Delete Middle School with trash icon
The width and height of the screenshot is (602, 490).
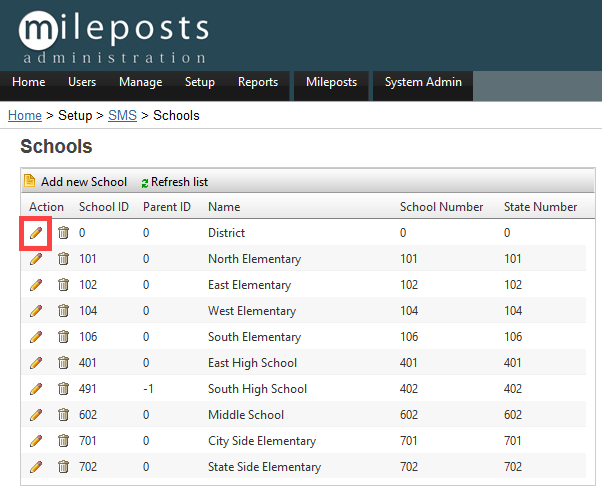click(x=63, y=415)
